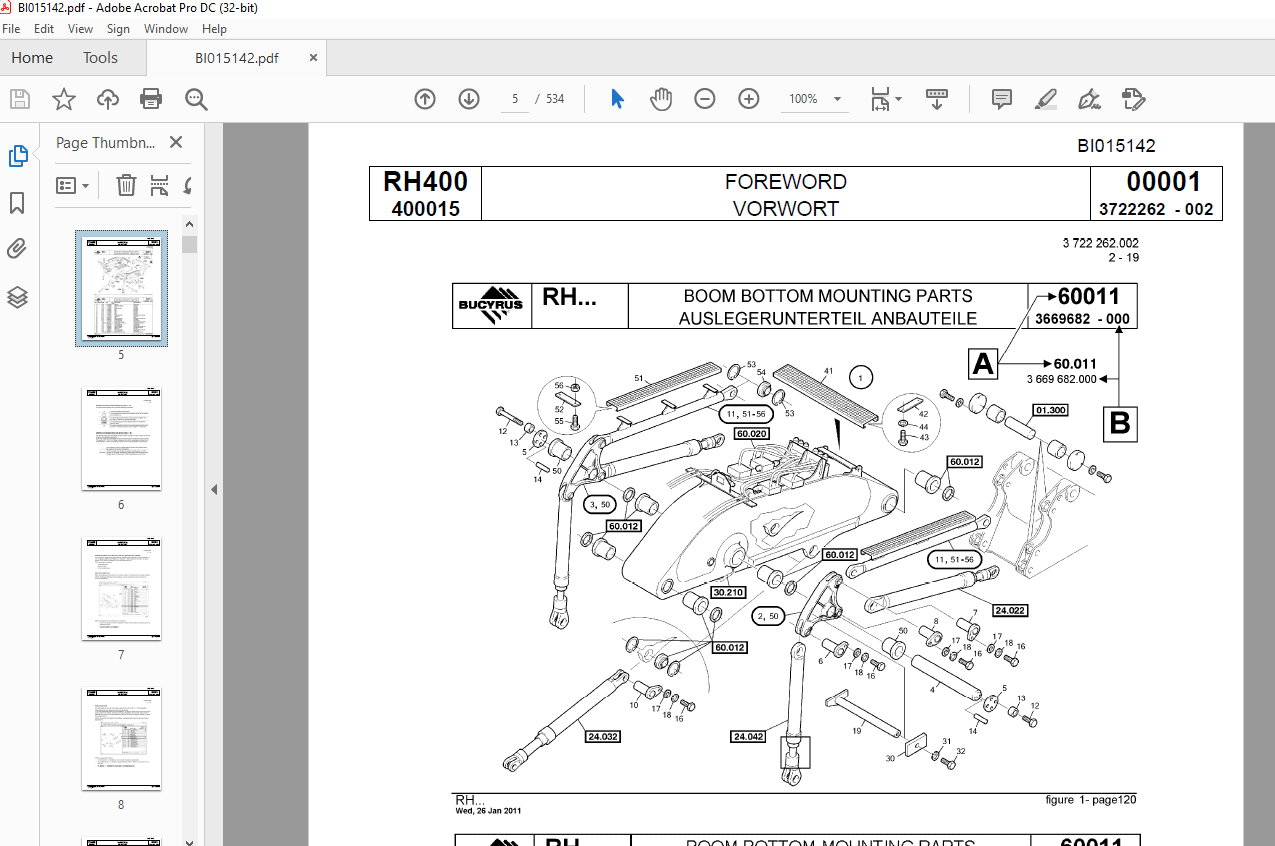
Task: Click the 01.300 part label in diagram
Action: coord(1050,410)
